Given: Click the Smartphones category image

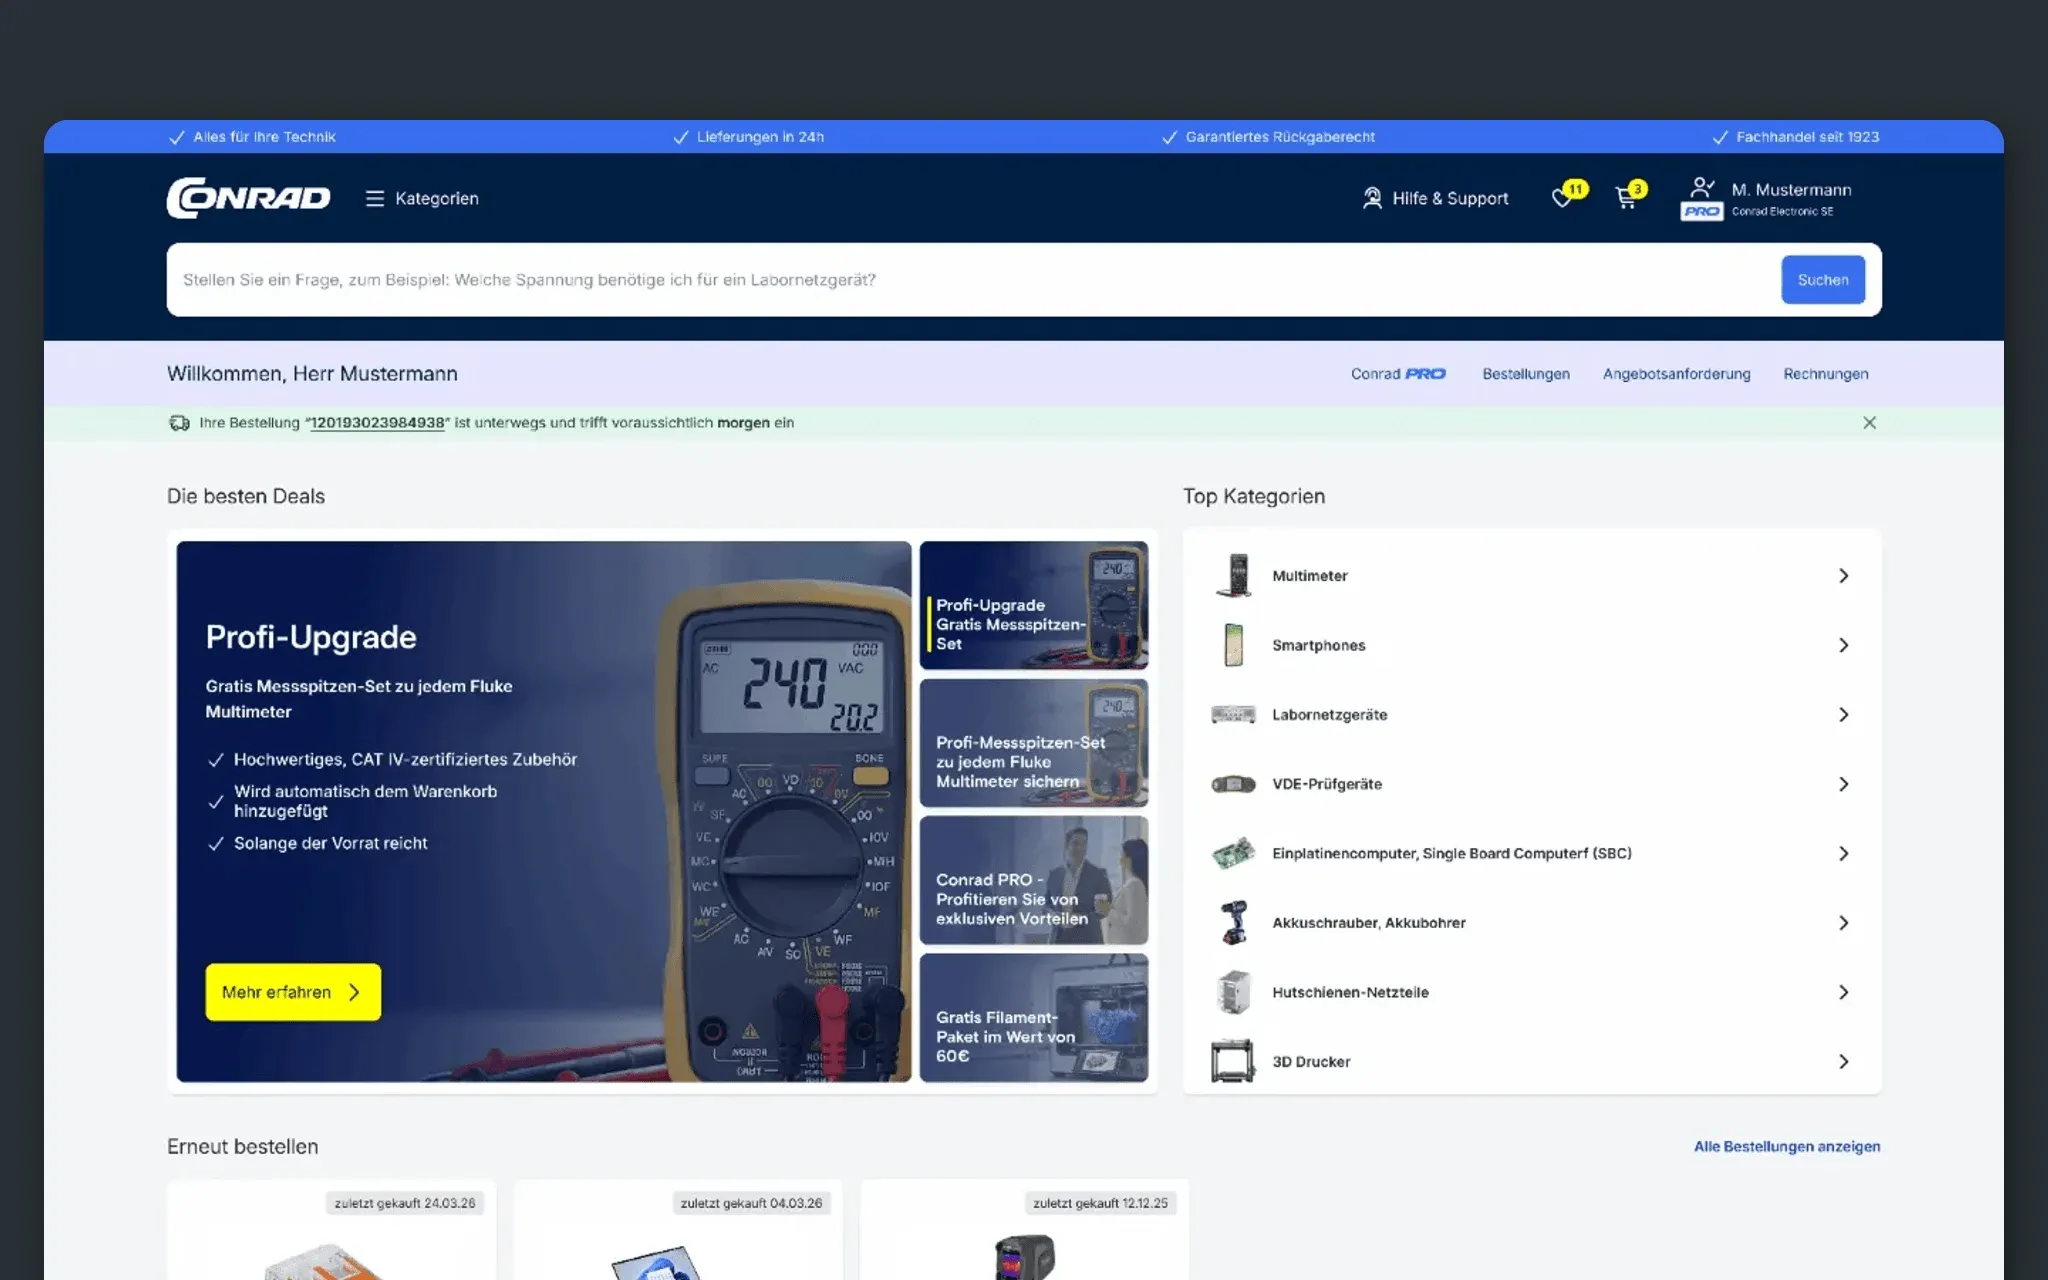Looking at the screenshot, I should coord(1234,645).
